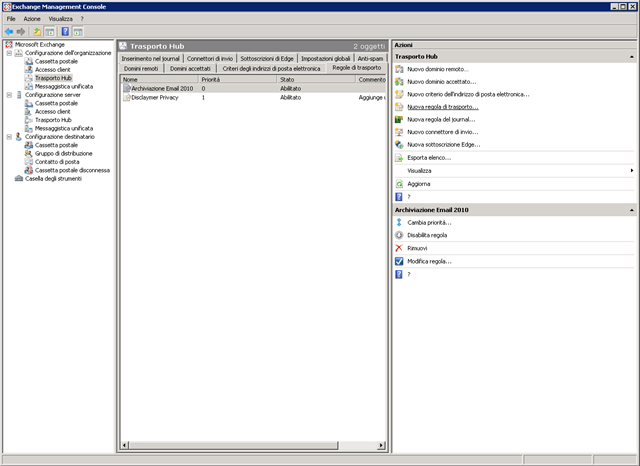Open the ? help menu

tap(82, 19)
